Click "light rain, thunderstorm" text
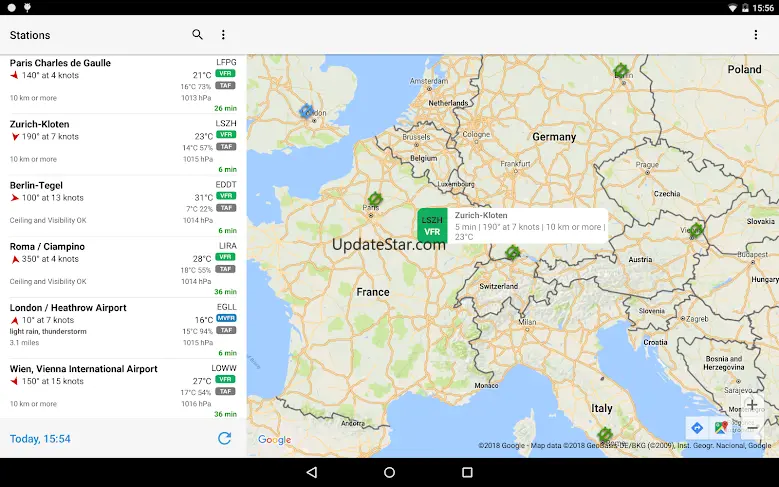The height and width of the screenshot is (487, 779). [x=48, y=331]
